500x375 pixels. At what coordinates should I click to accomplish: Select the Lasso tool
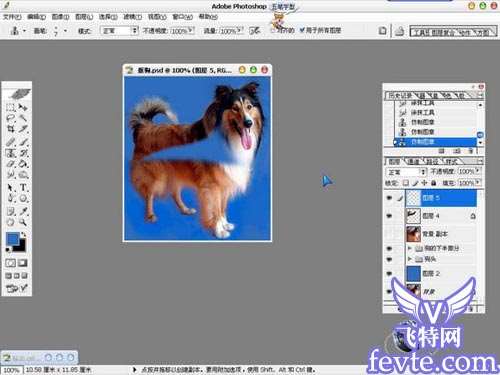pos(11,118)
